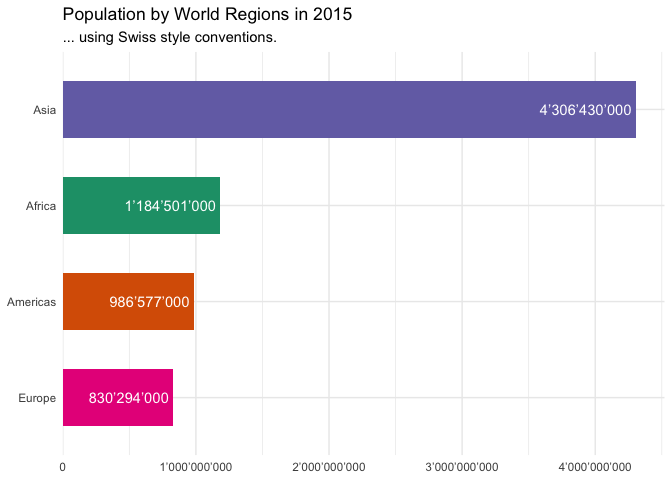This screenshot has height=480, width=672.
Task: Select the 'Americas' y-axis label
Action: coord(31,302)
